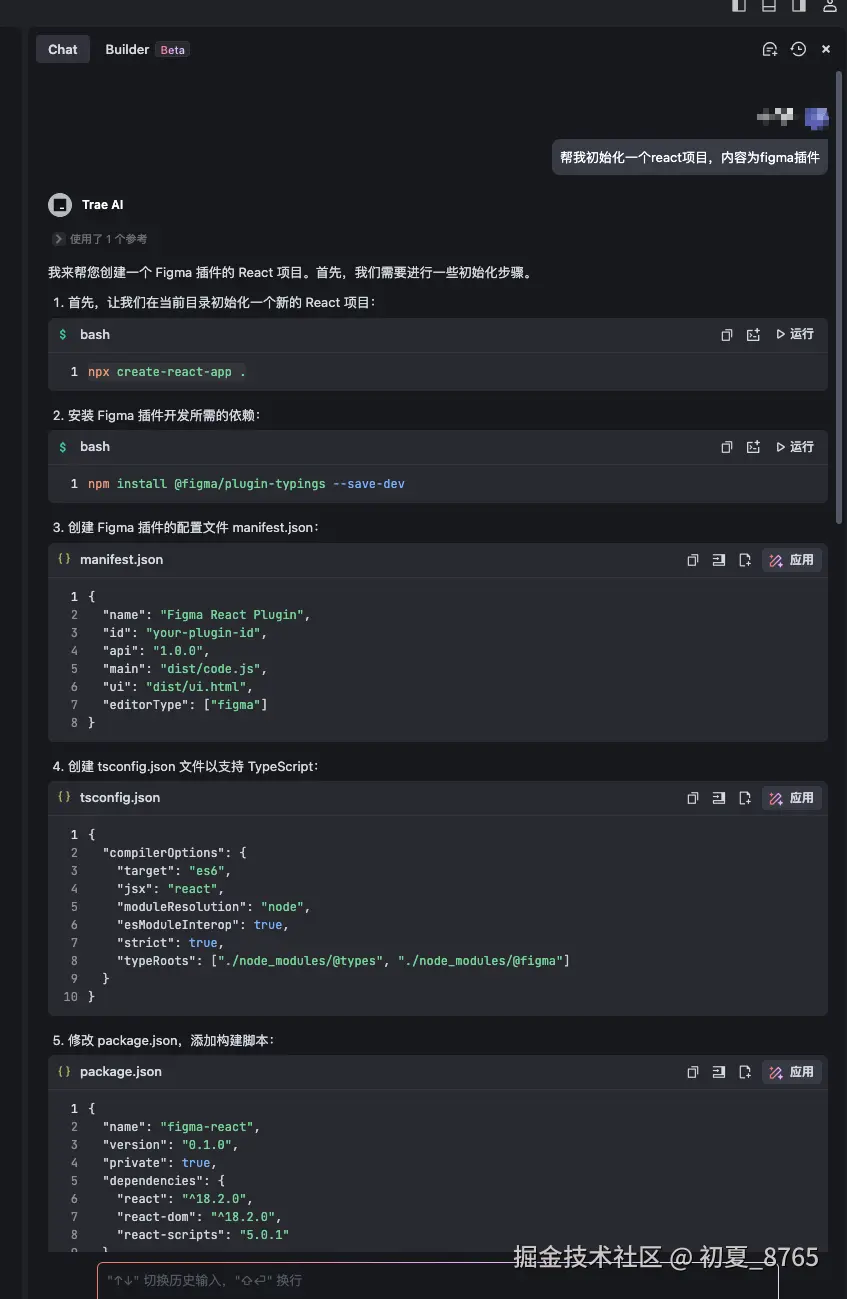Click the npm install @figma/plugin-typings line
The height and width of the screenshot is (1299, 847).
(x=246, y=484)
